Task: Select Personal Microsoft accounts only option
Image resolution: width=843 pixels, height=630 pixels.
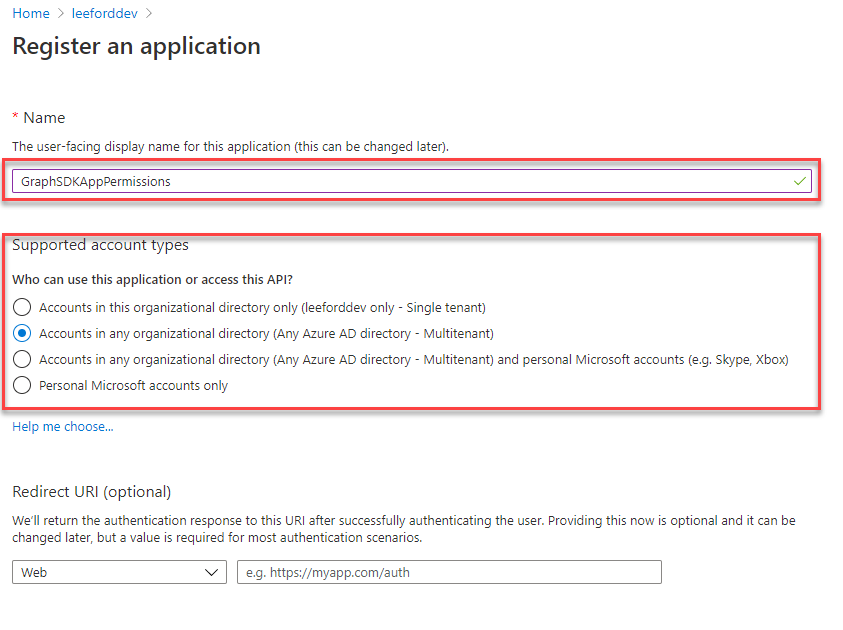Action: 22,385
